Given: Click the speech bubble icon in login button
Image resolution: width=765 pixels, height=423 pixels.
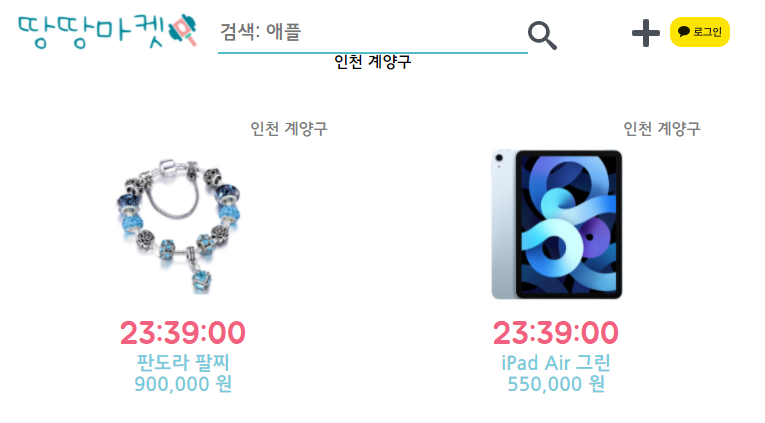Looking at the screenshot, I should click(x=684, y=32).
